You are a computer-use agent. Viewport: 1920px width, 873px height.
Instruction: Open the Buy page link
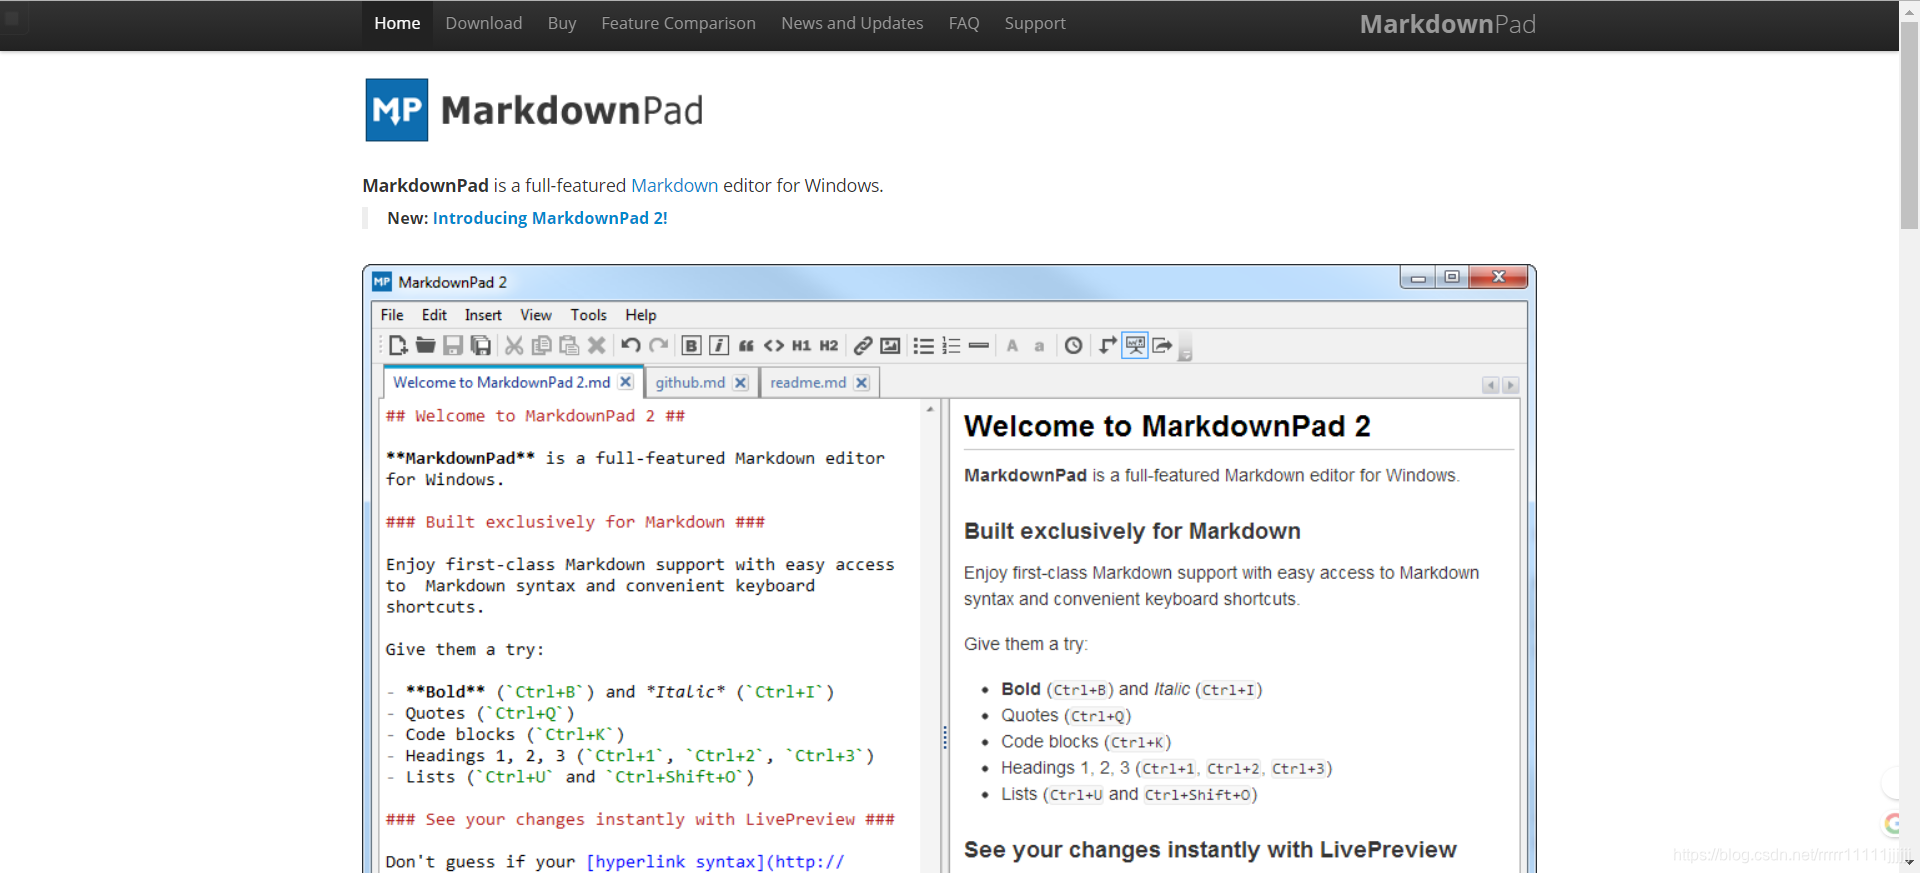pyautogui.click(x=562, y=23)
